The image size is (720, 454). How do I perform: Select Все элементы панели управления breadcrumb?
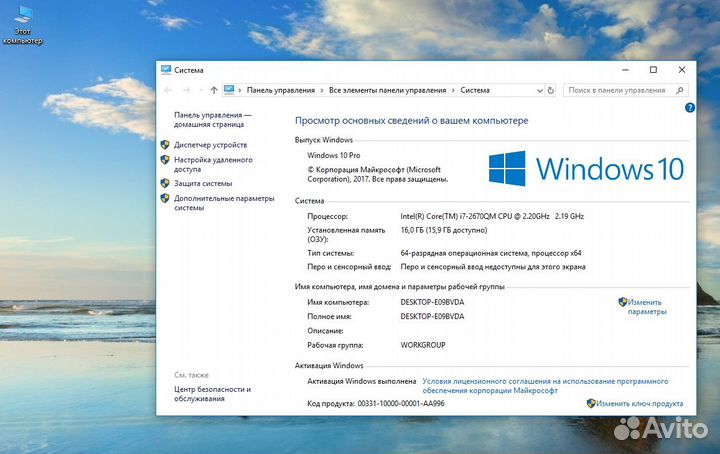[388, 90]
